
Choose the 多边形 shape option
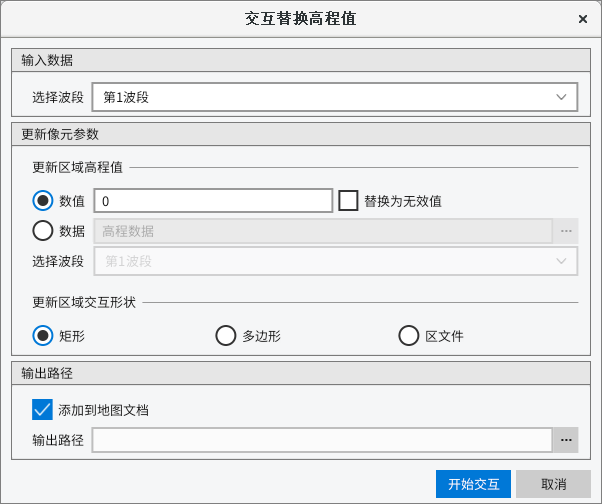[226, 336]
